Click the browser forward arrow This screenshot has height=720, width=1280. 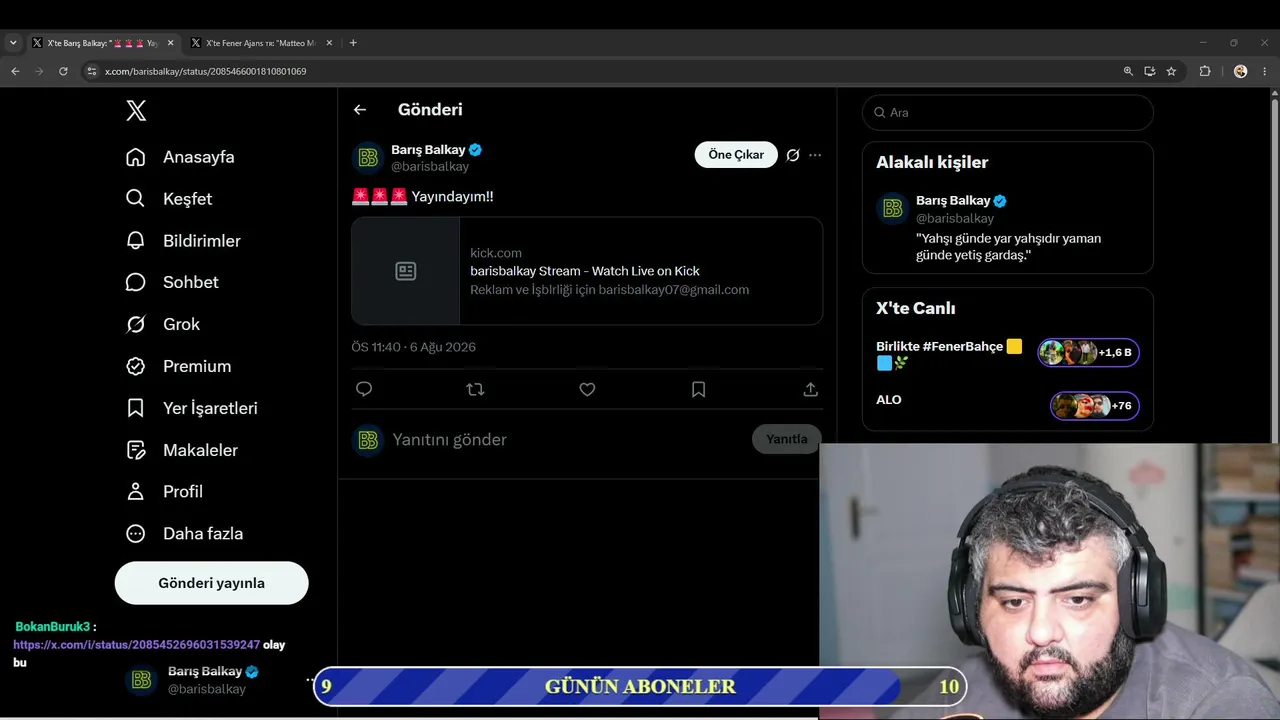(39, 71)
